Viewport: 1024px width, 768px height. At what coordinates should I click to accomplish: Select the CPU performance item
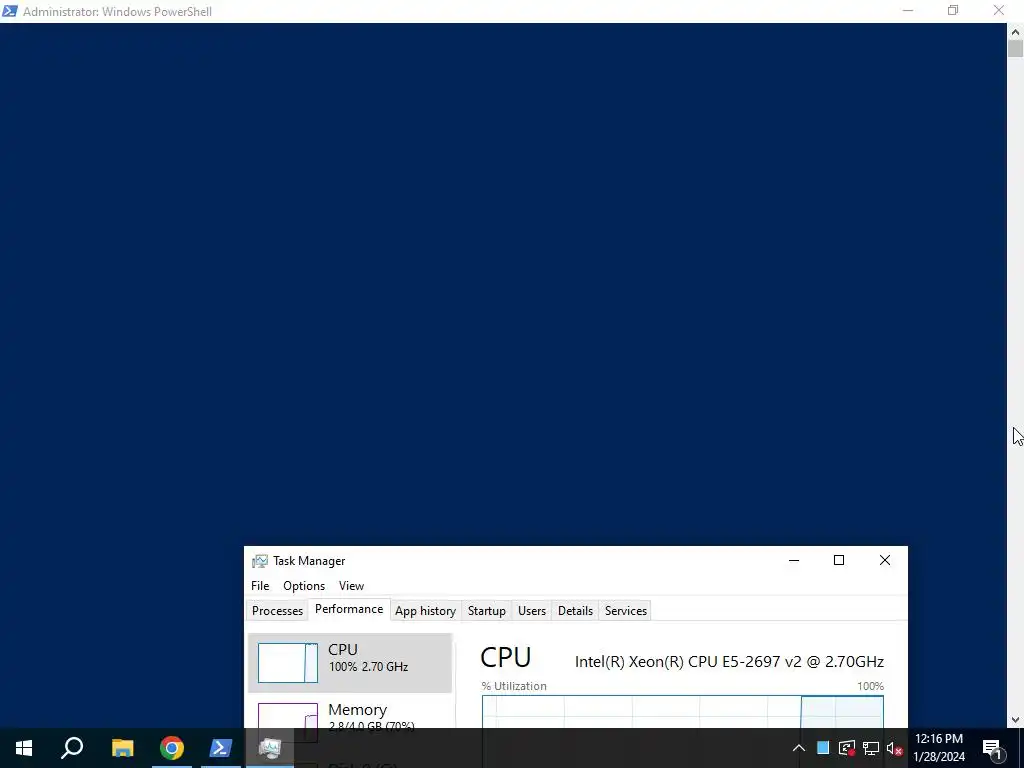350,662
